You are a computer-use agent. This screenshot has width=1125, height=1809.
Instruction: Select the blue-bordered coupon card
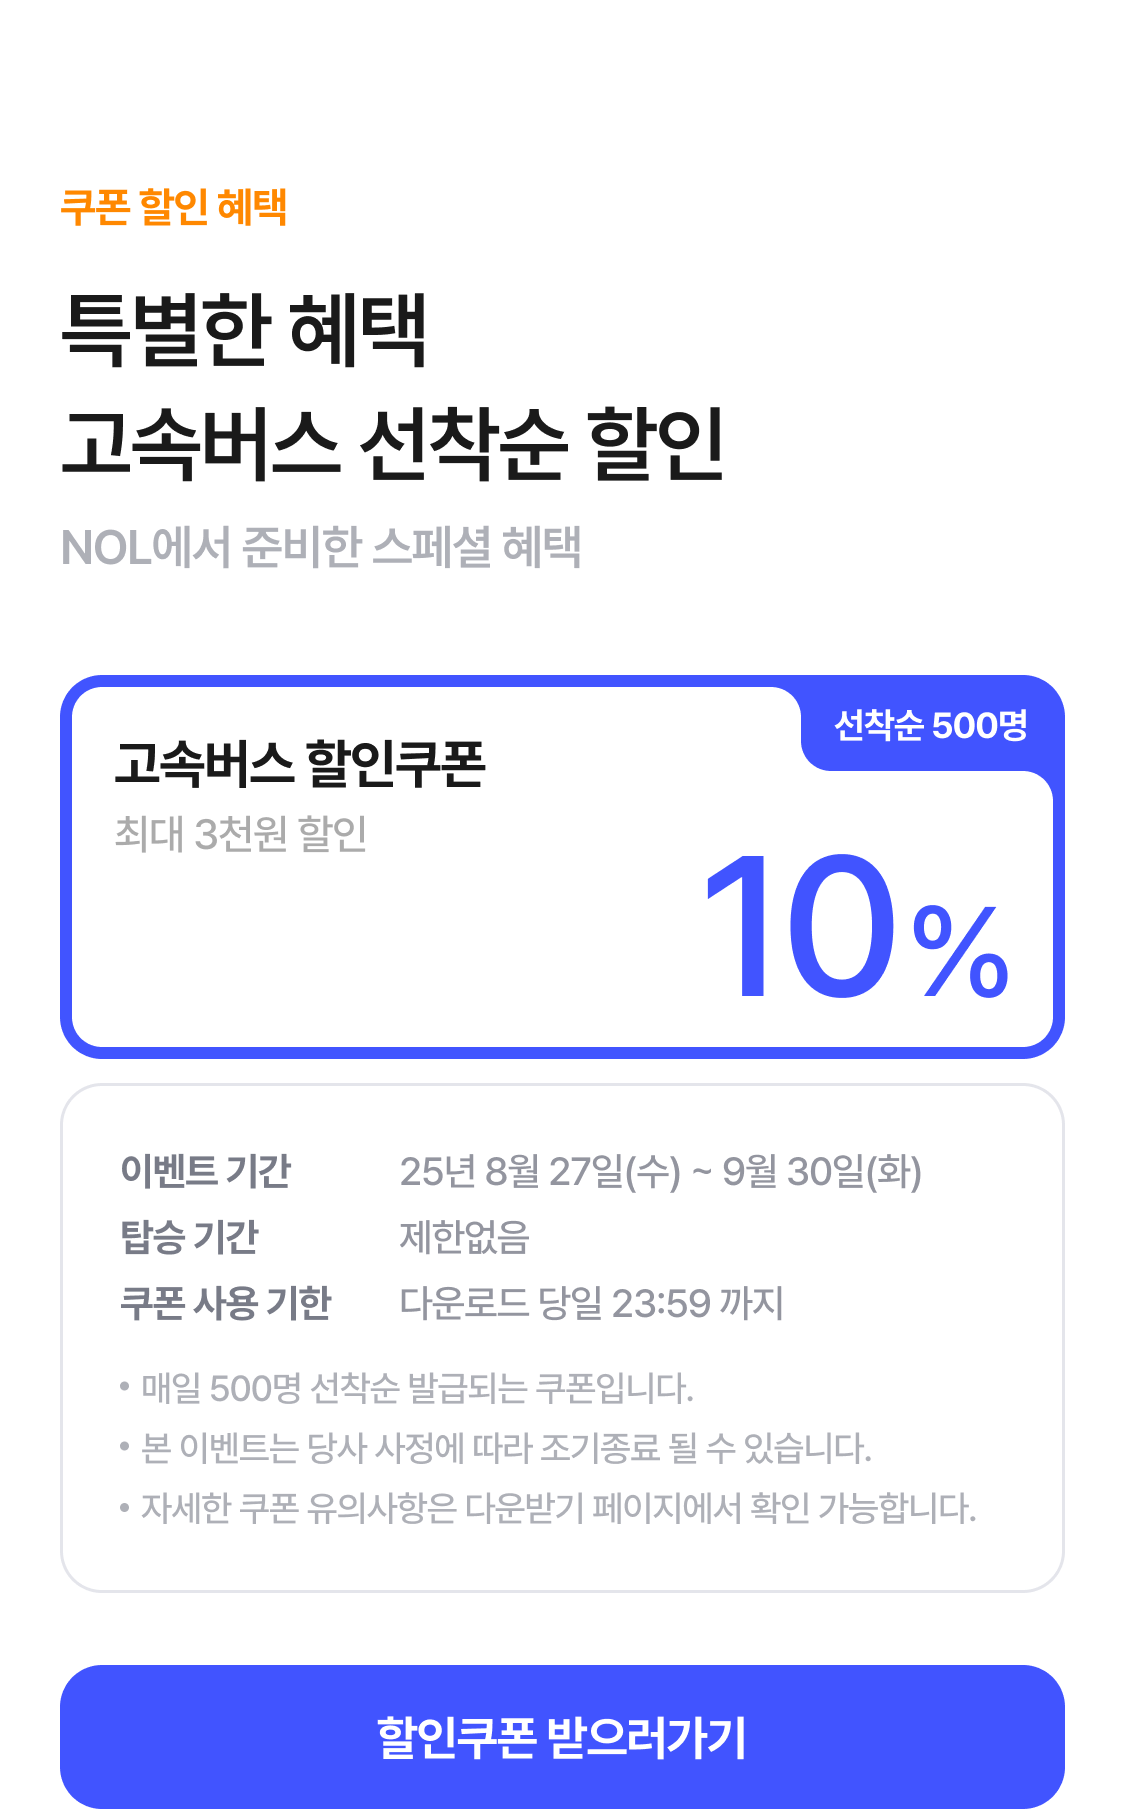point(562,867)
